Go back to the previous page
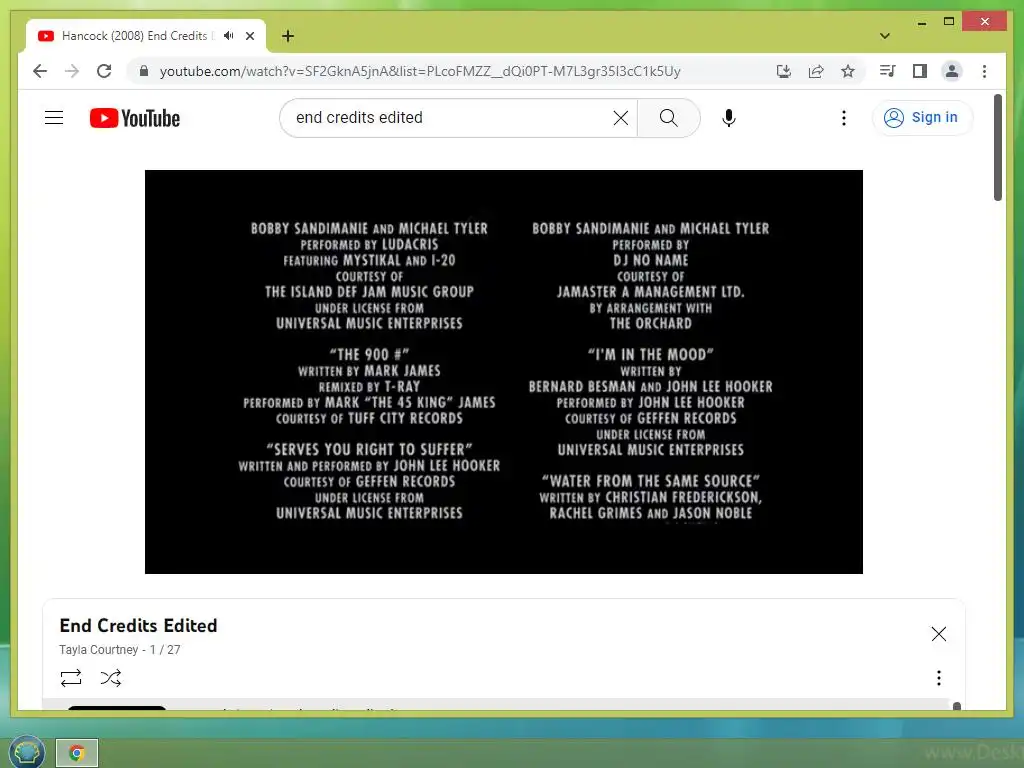This screenshot has height=768, width=1024. tap(40, 71)
